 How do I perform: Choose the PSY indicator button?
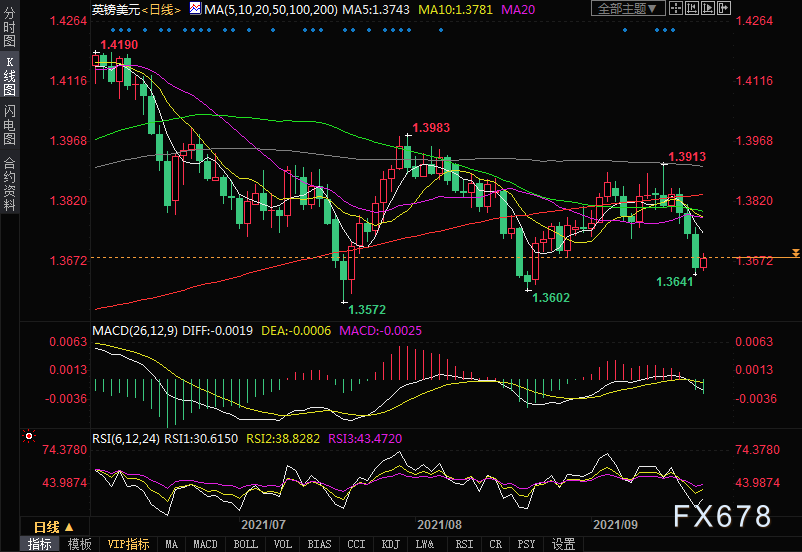tap(526, 544)
